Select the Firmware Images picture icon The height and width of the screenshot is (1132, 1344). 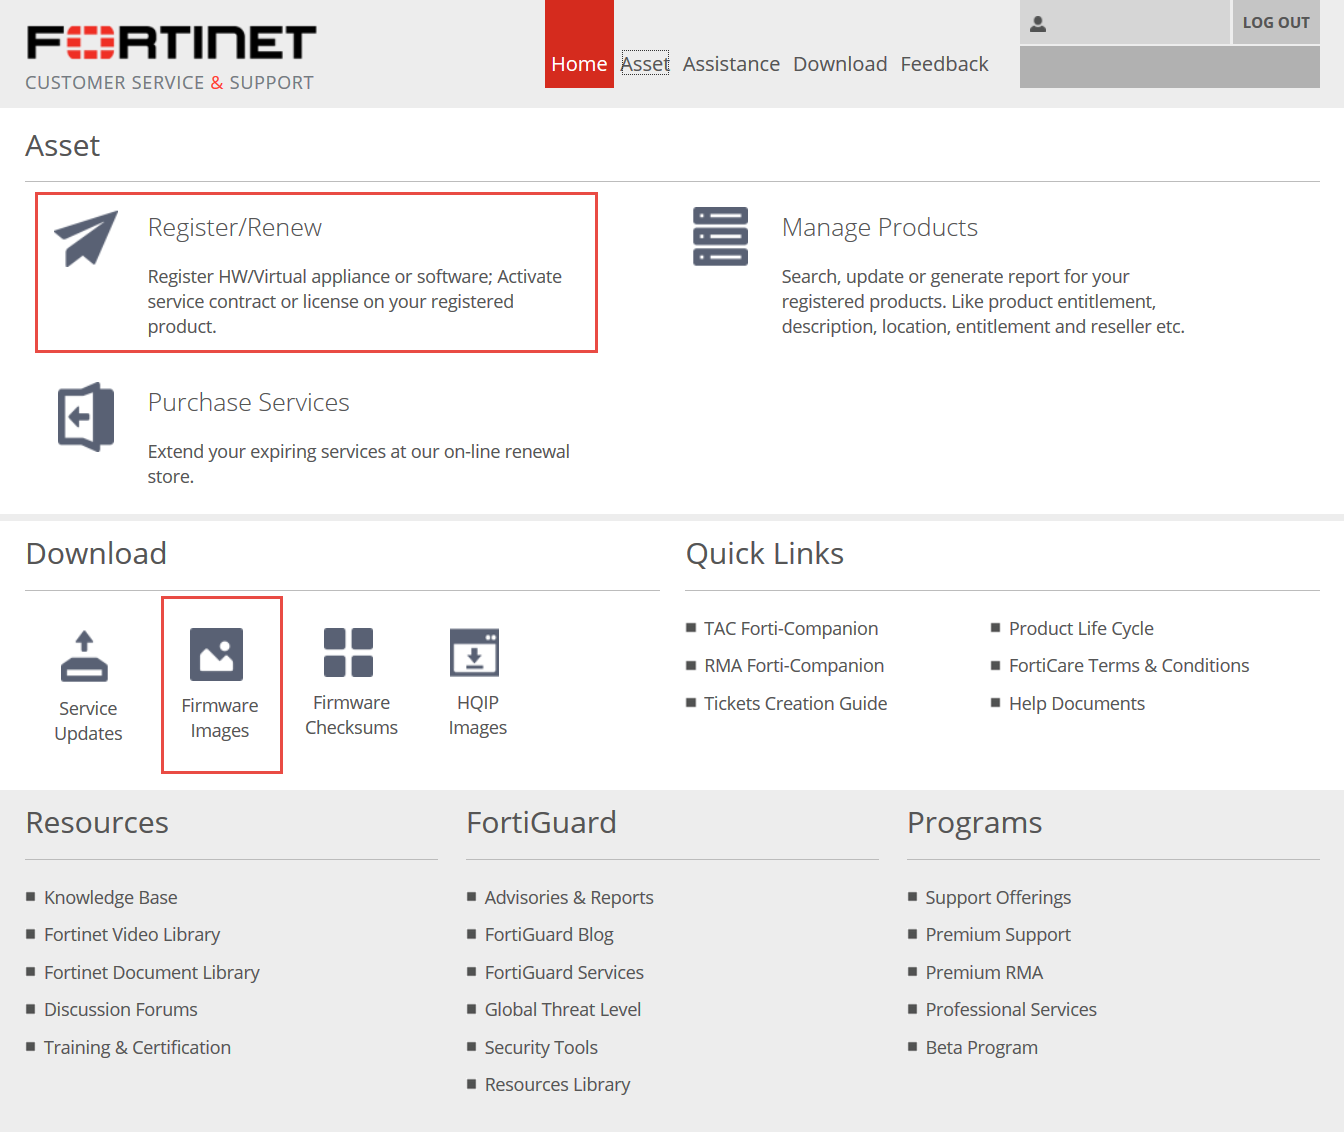pos(221,653)
